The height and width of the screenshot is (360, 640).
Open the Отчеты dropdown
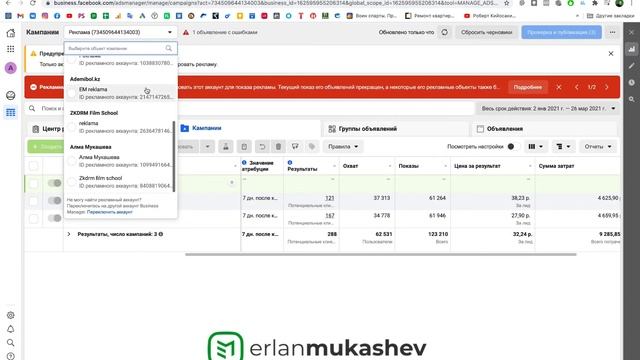598,147
